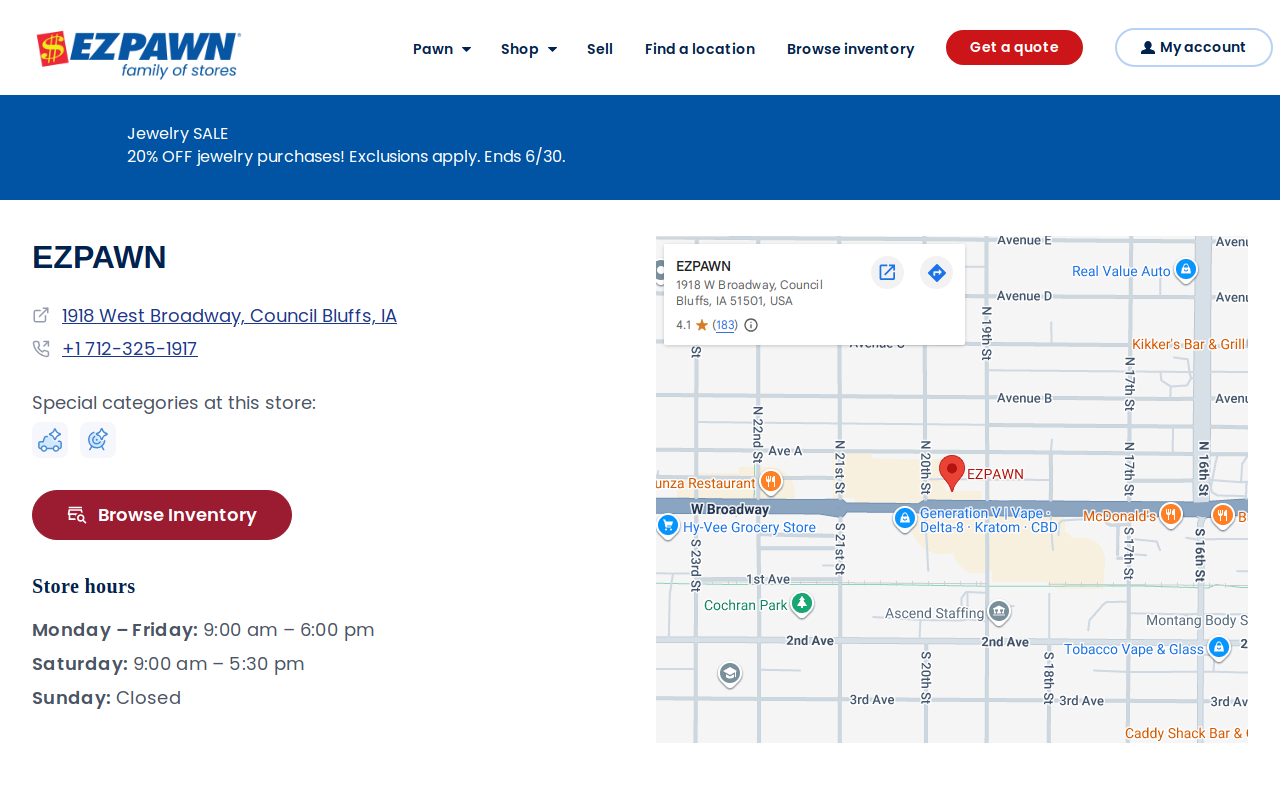Click the Monday – Friday hours line

tap(203, 630)
